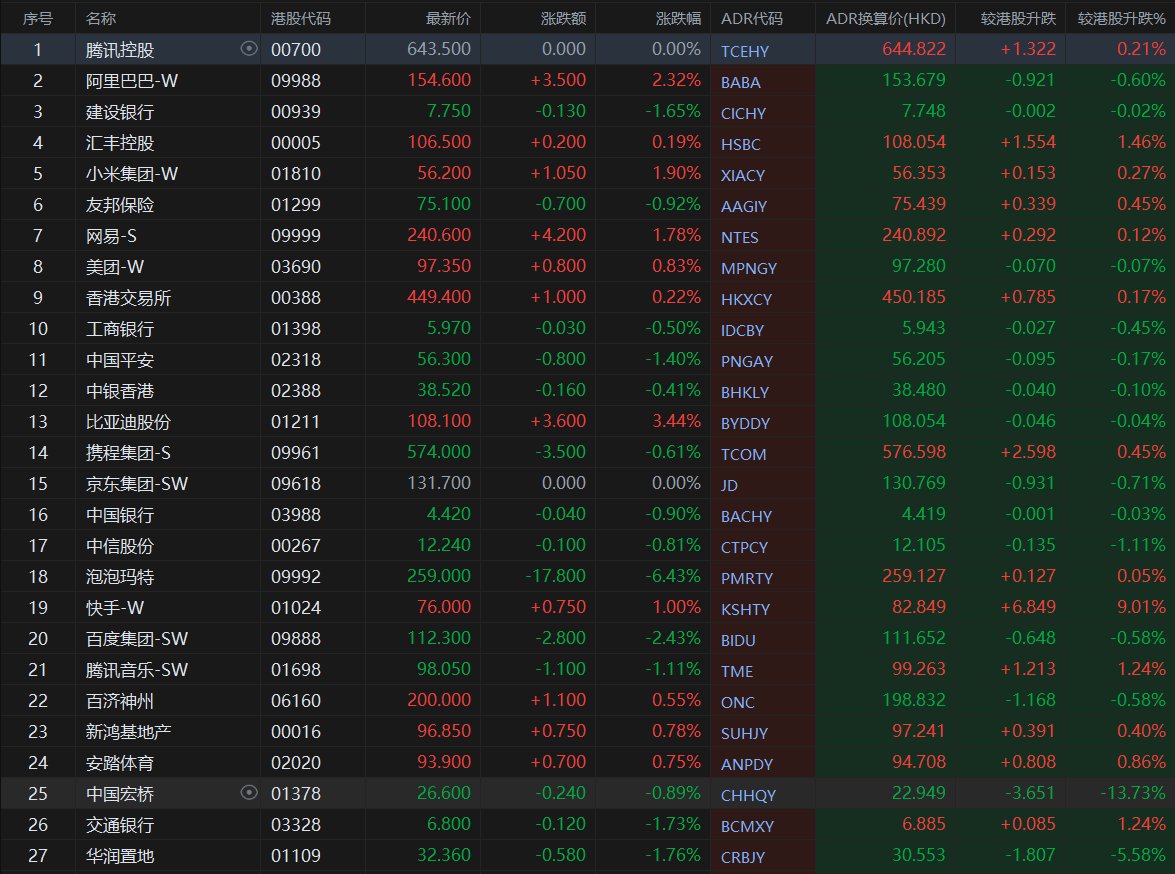1175x874 pixels.
Task: Click the 中银香港 stock name
Action: [120, 391]
